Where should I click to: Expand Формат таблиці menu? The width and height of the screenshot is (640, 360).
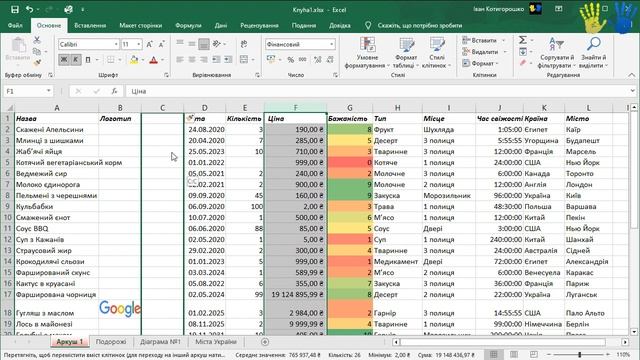[406, 52]
